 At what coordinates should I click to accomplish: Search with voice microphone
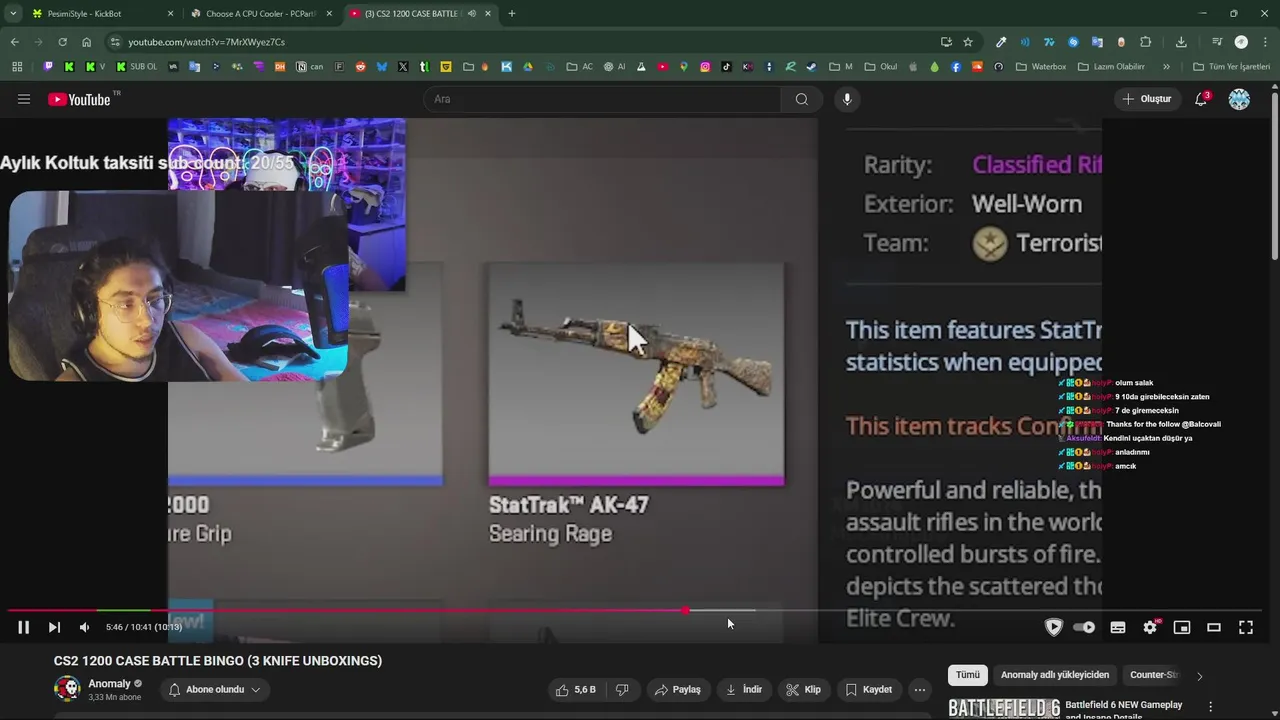pos(847,99)
